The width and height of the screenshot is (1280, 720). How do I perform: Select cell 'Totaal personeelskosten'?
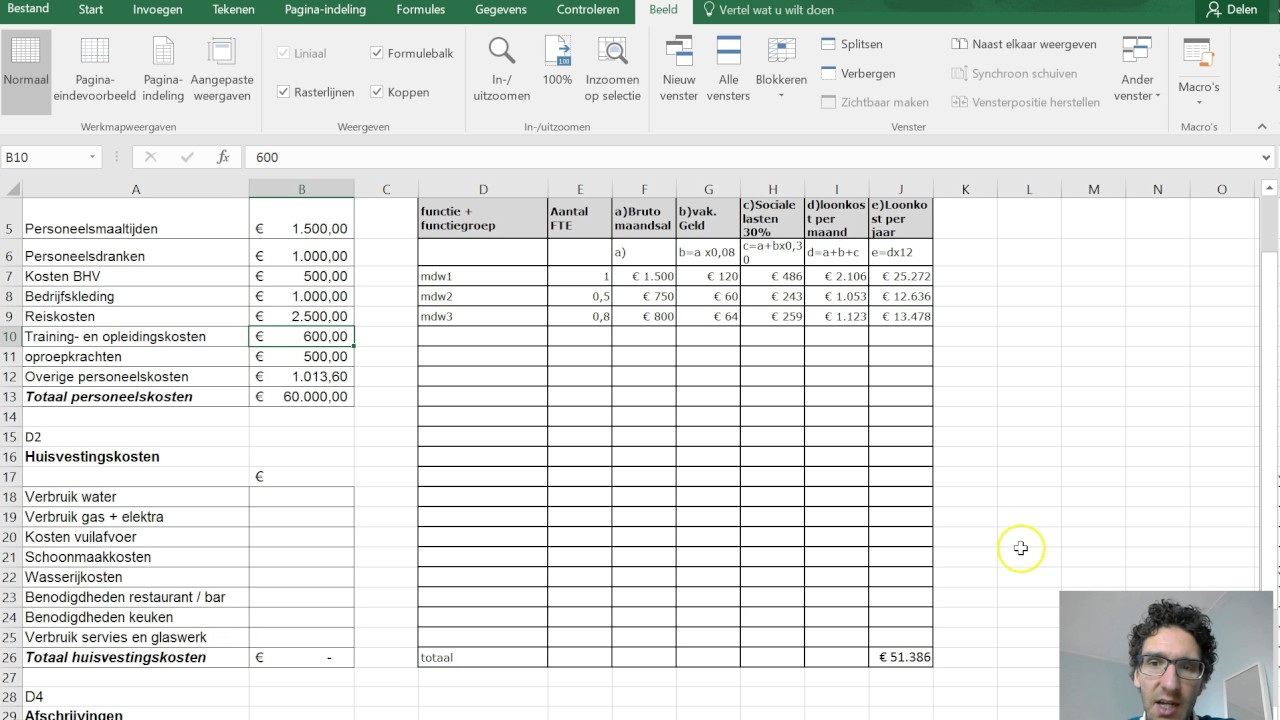click(136, 397)
